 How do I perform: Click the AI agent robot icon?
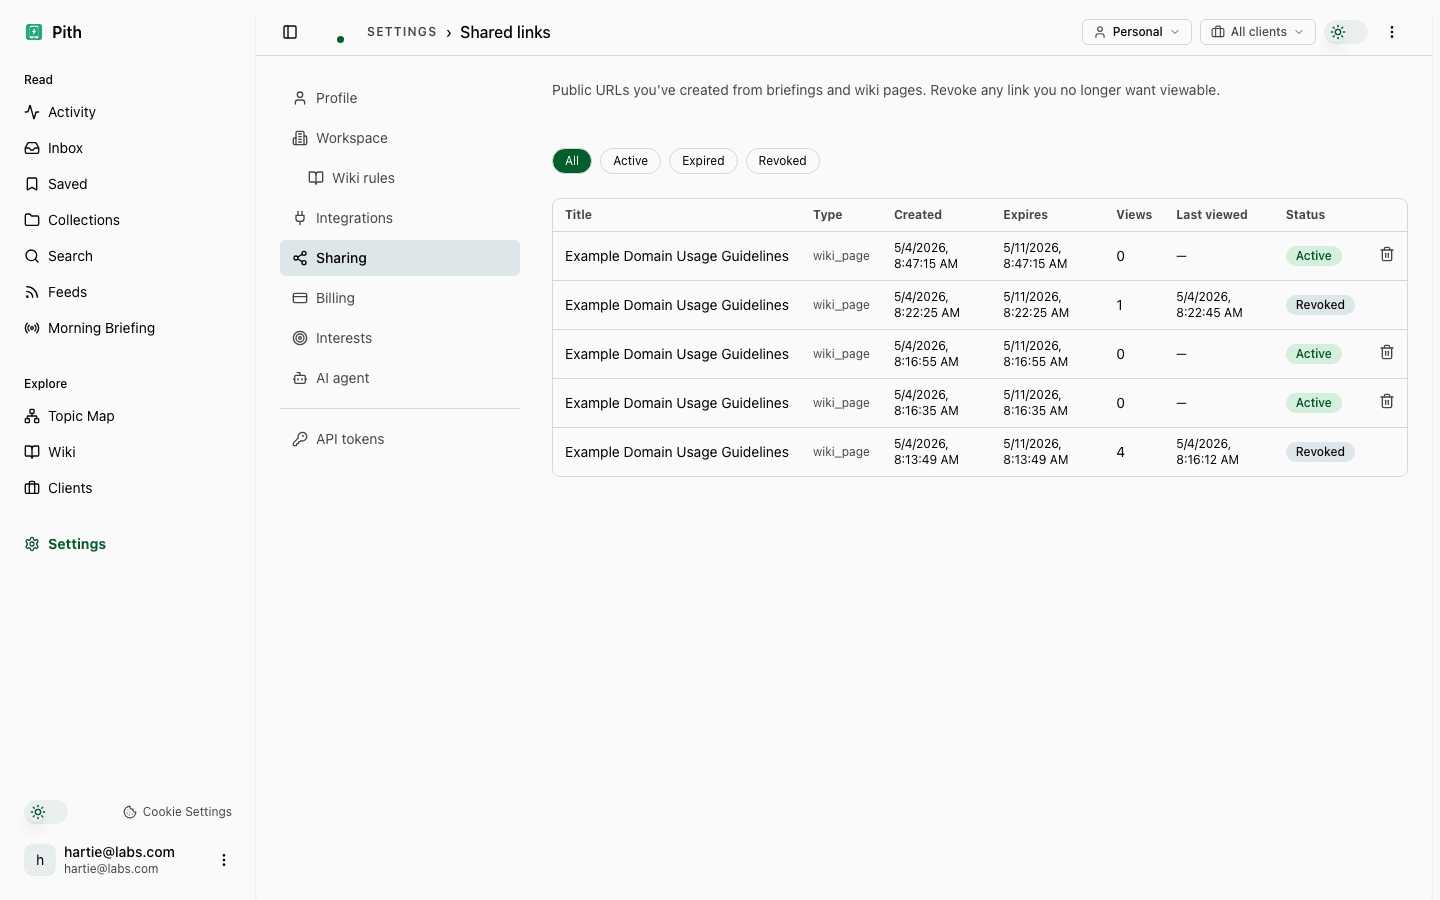[x=300, y=378]
